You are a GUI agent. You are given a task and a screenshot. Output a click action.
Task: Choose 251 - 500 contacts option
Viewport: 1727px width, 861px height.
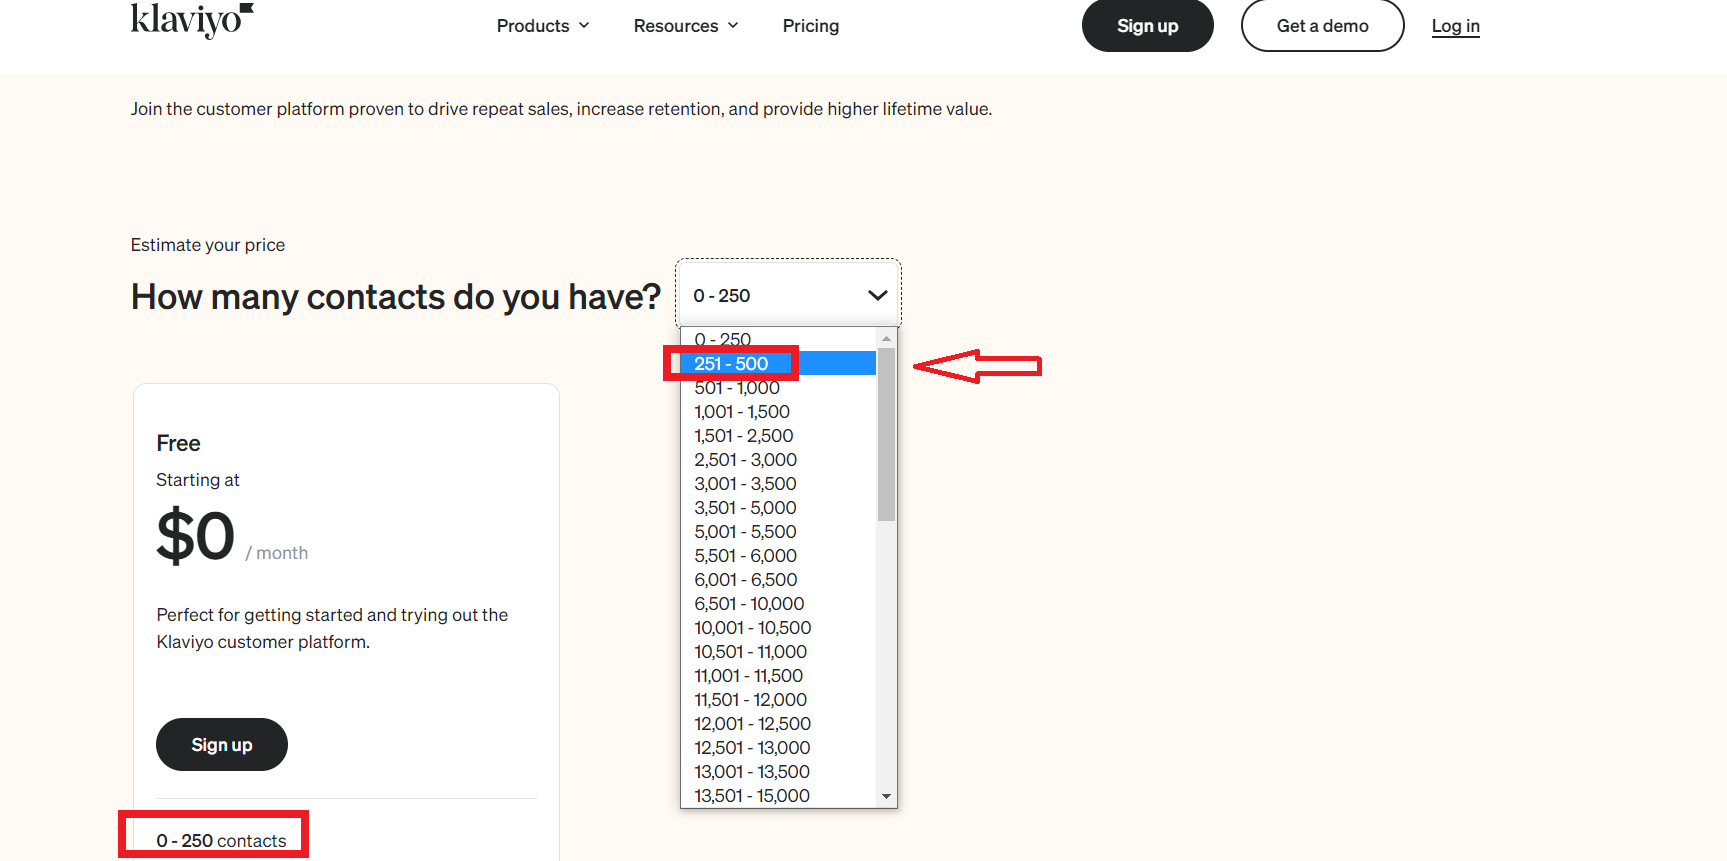pyautogui.click(x=778, y=364)
